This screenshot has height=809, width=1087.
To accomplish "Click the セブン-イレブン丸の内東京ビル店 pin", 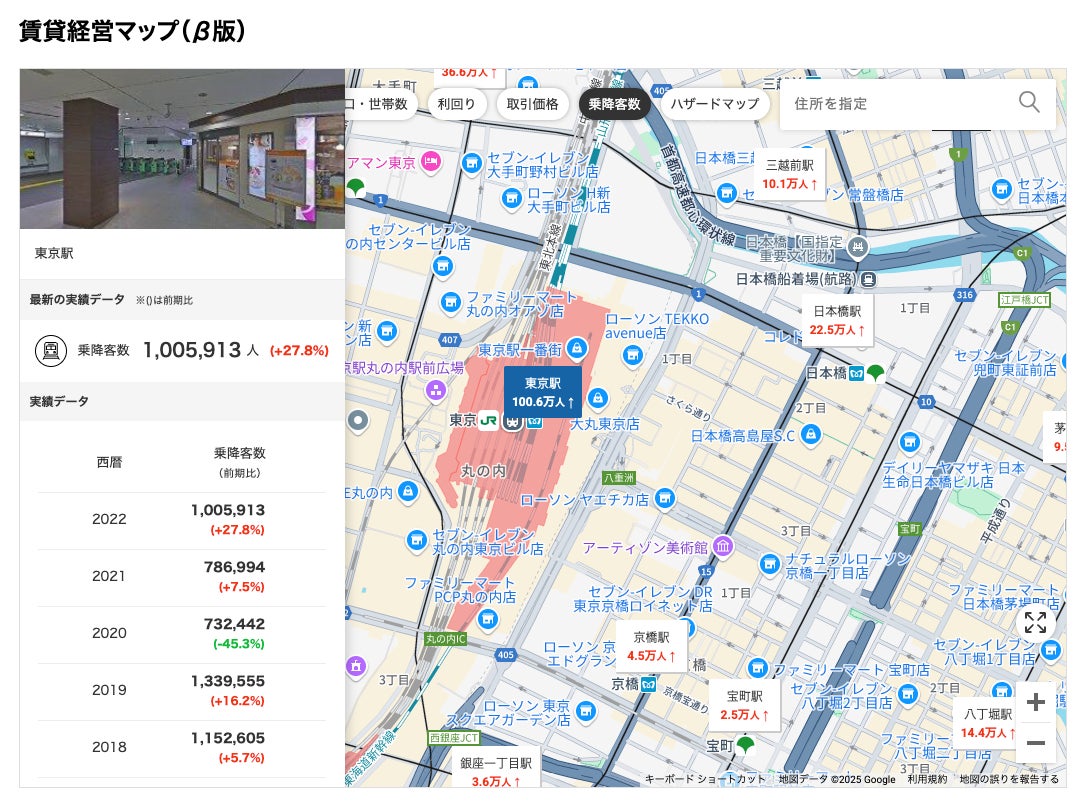I will pos(417,540).
